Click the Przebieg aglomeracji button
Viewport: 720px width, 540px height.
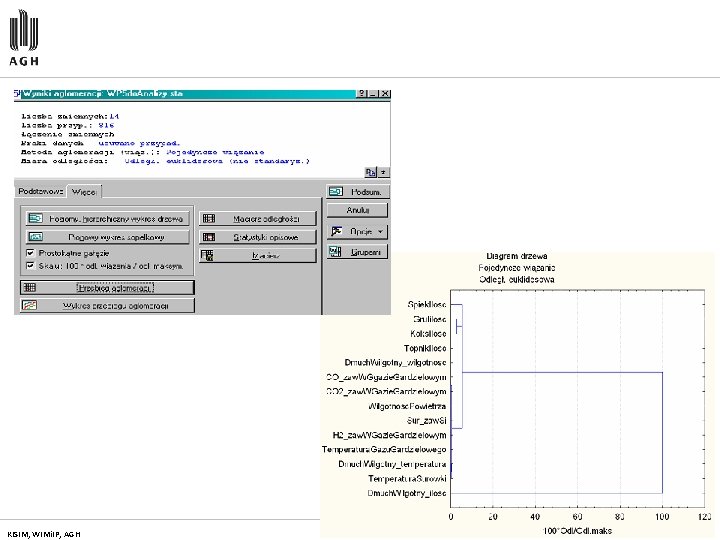[107, 287]
